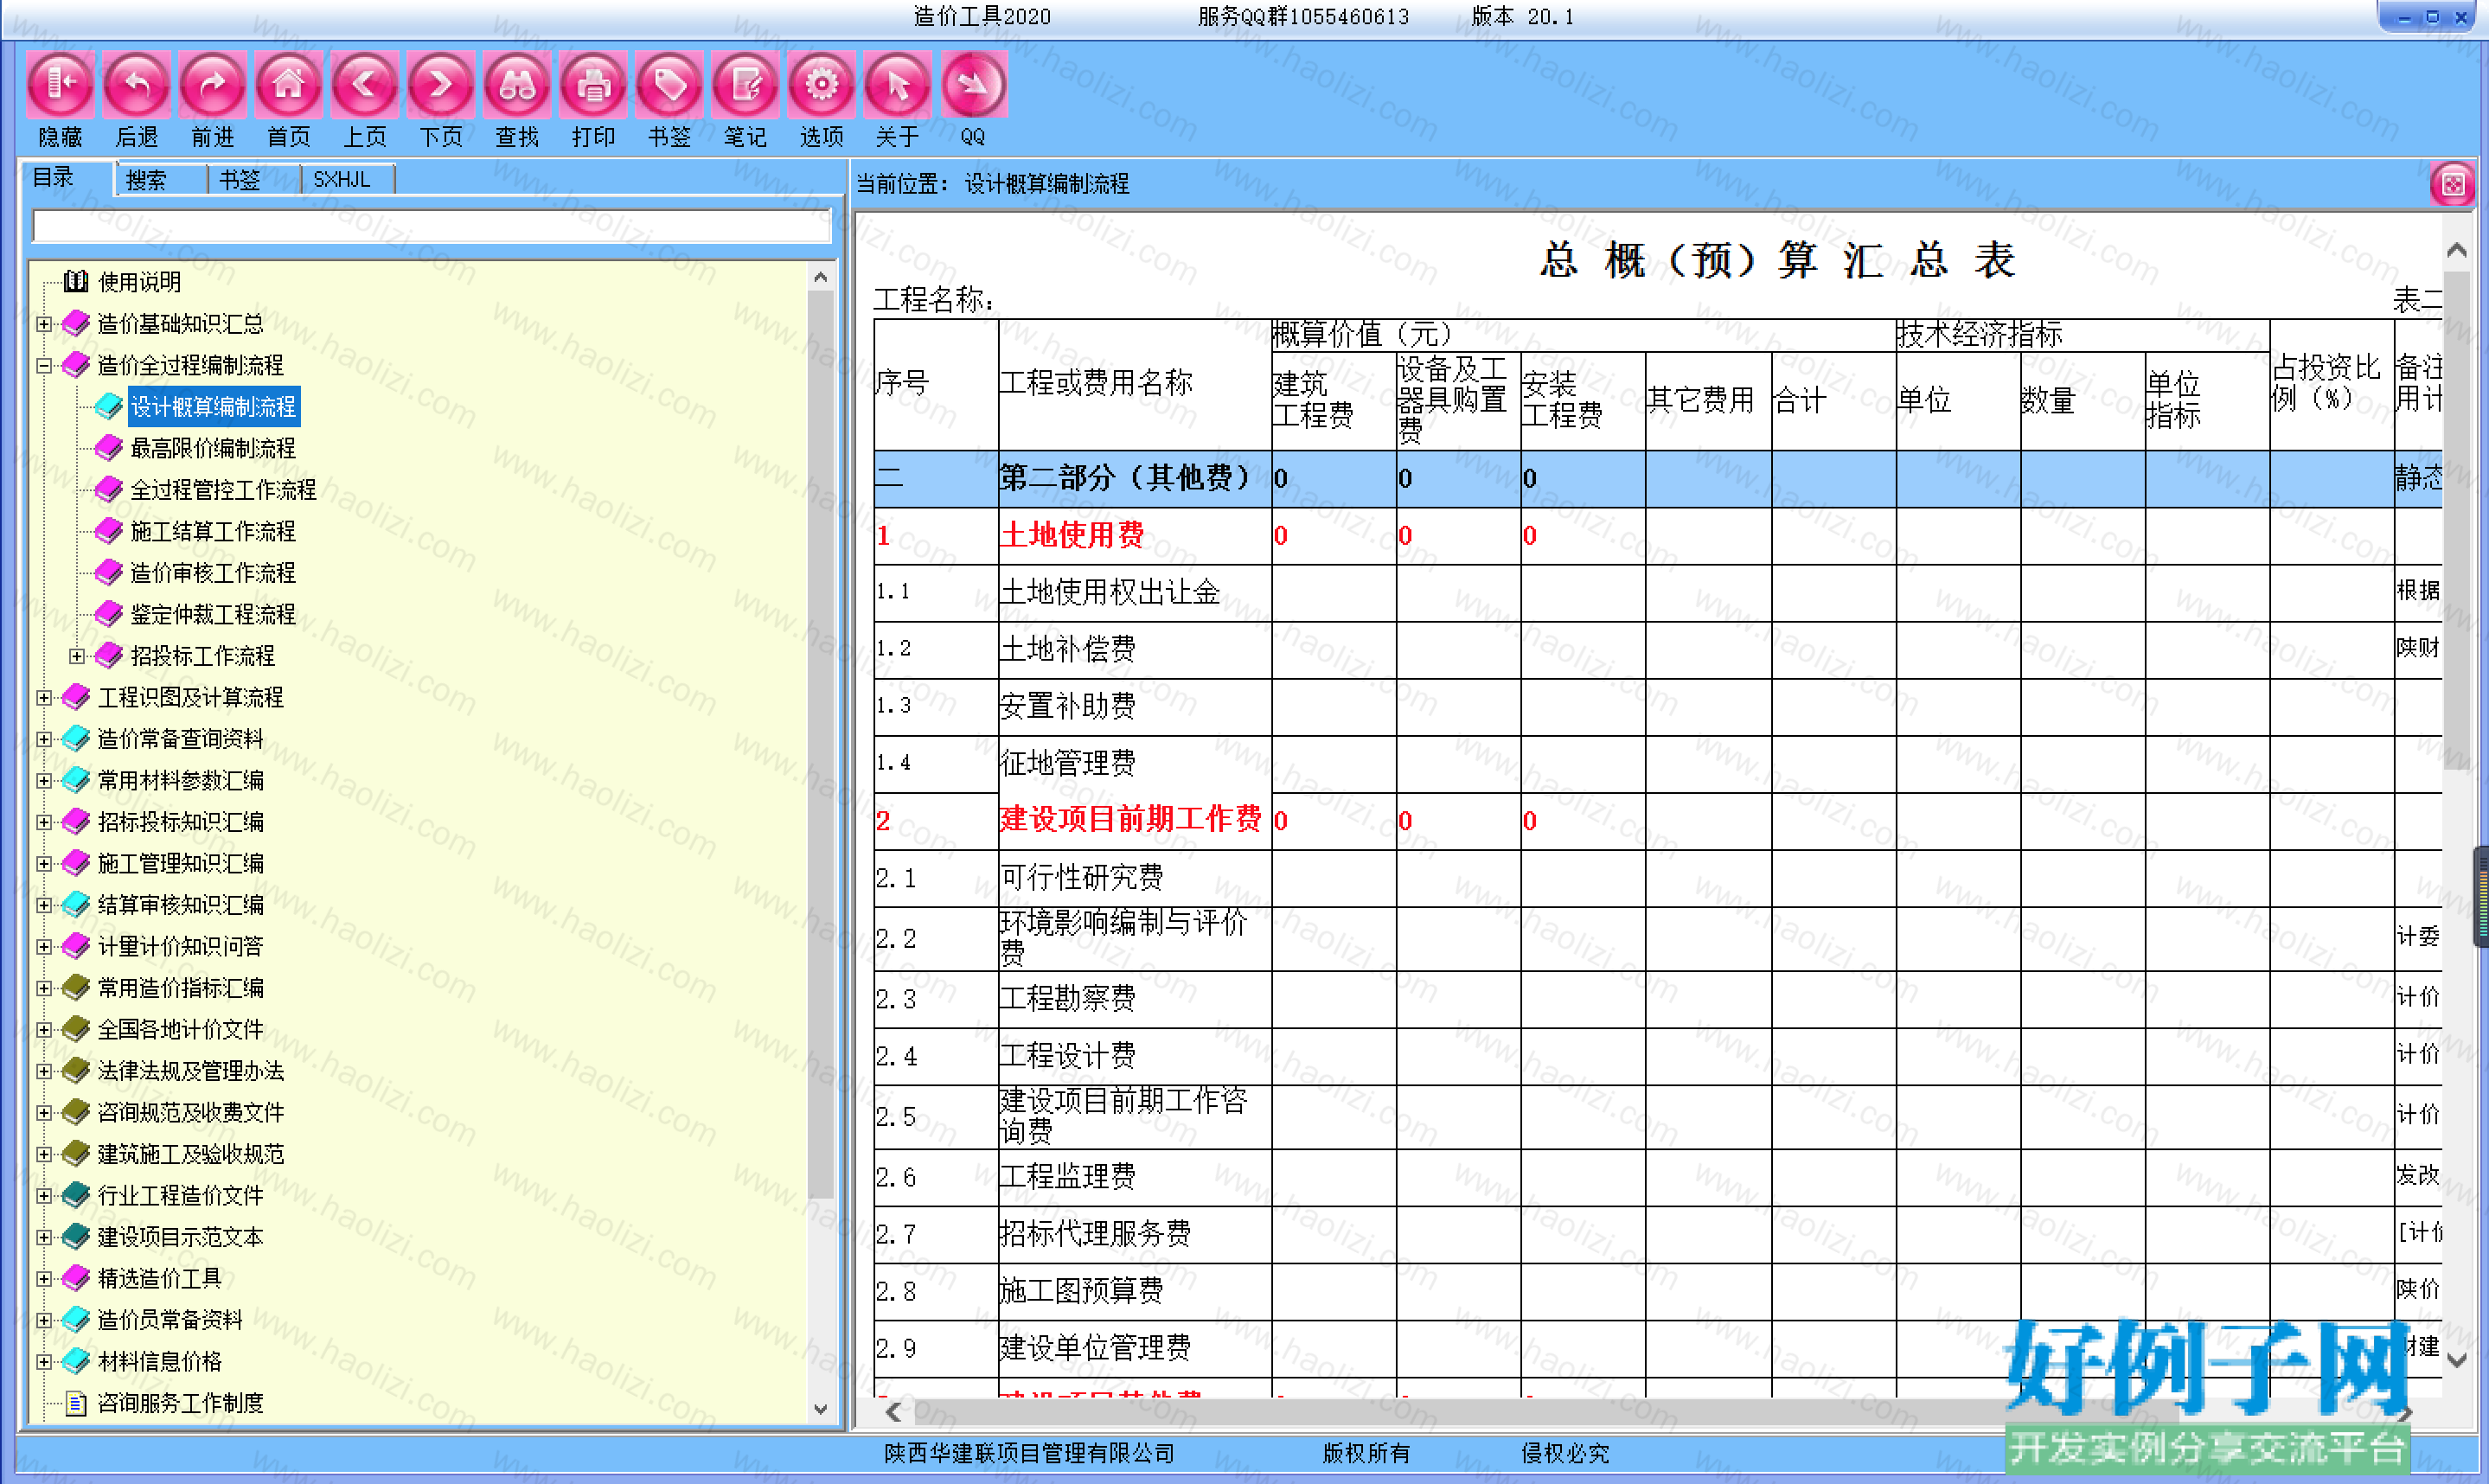
Task: Switch to the 搜索 tab
Action: point(146,180)
